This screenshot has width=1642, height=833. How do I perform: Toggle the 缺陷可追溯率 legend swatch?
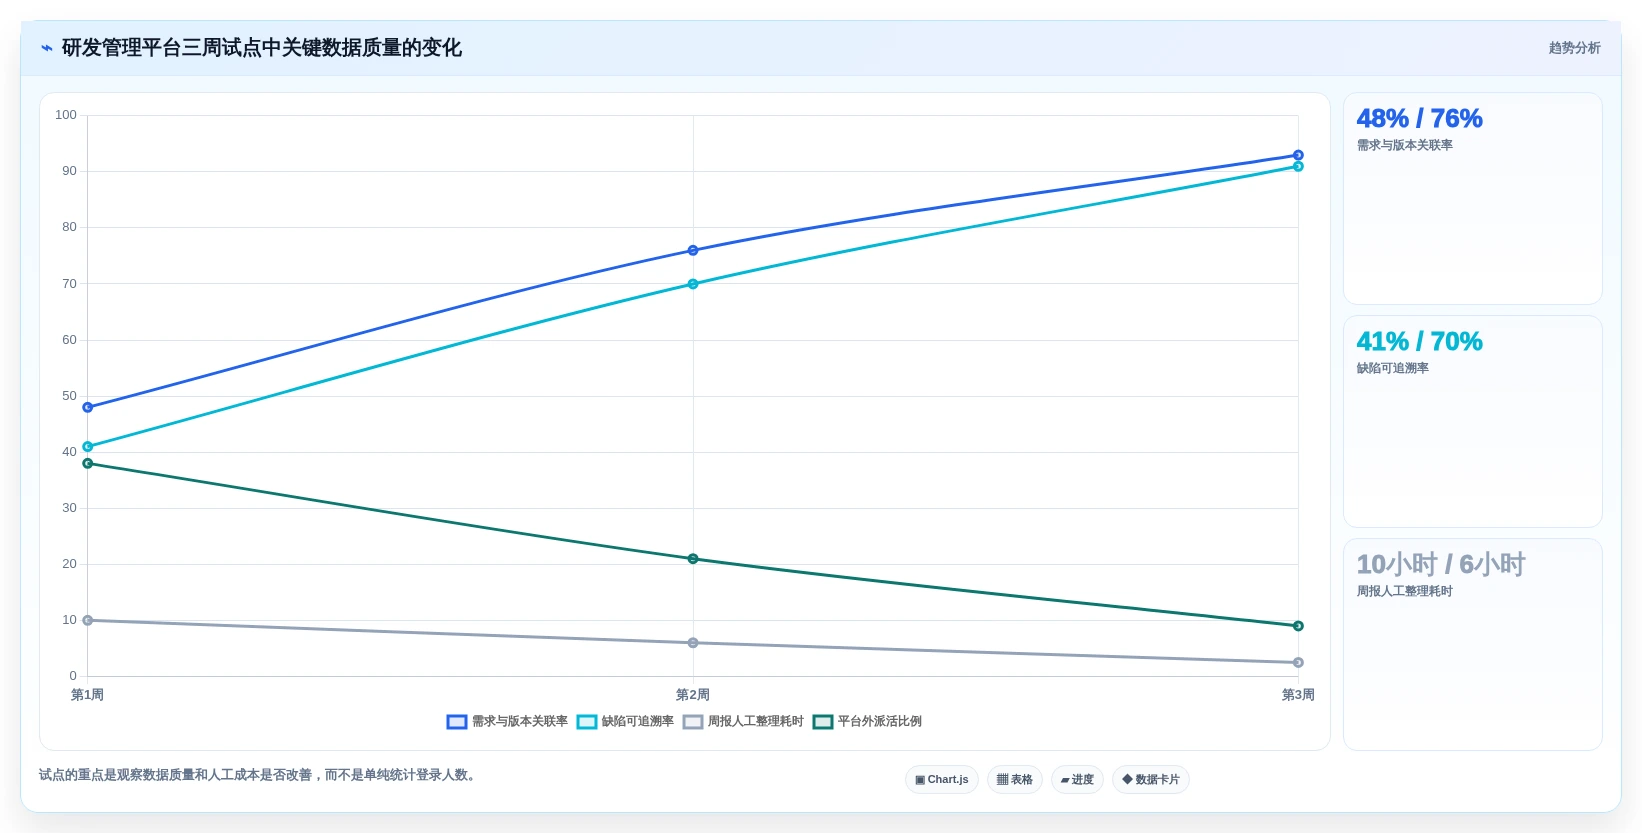click(587, 722)
